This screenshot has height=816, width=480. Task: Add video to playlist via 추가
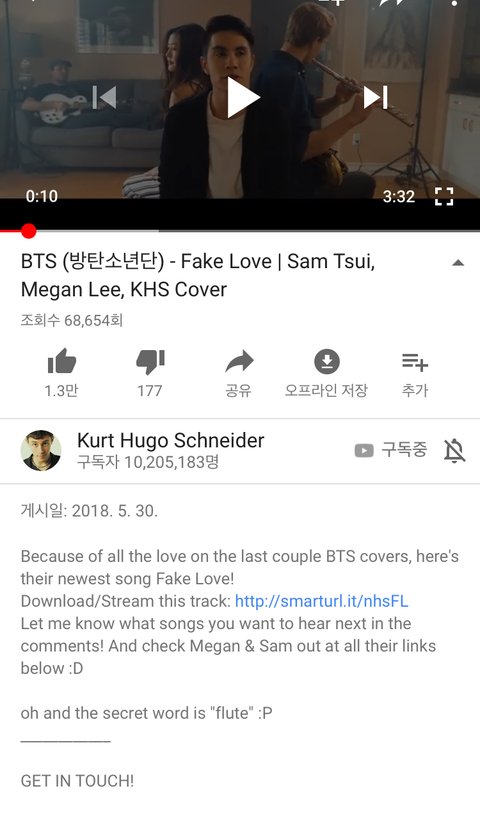tap(415, 362)
